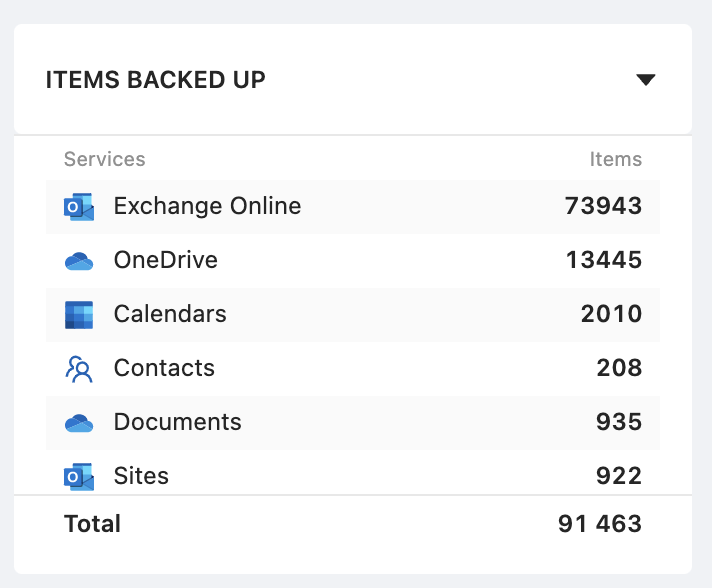
Task: Click the Calendars grid icon
Action: pyautogui.click(x=79, y=315)
